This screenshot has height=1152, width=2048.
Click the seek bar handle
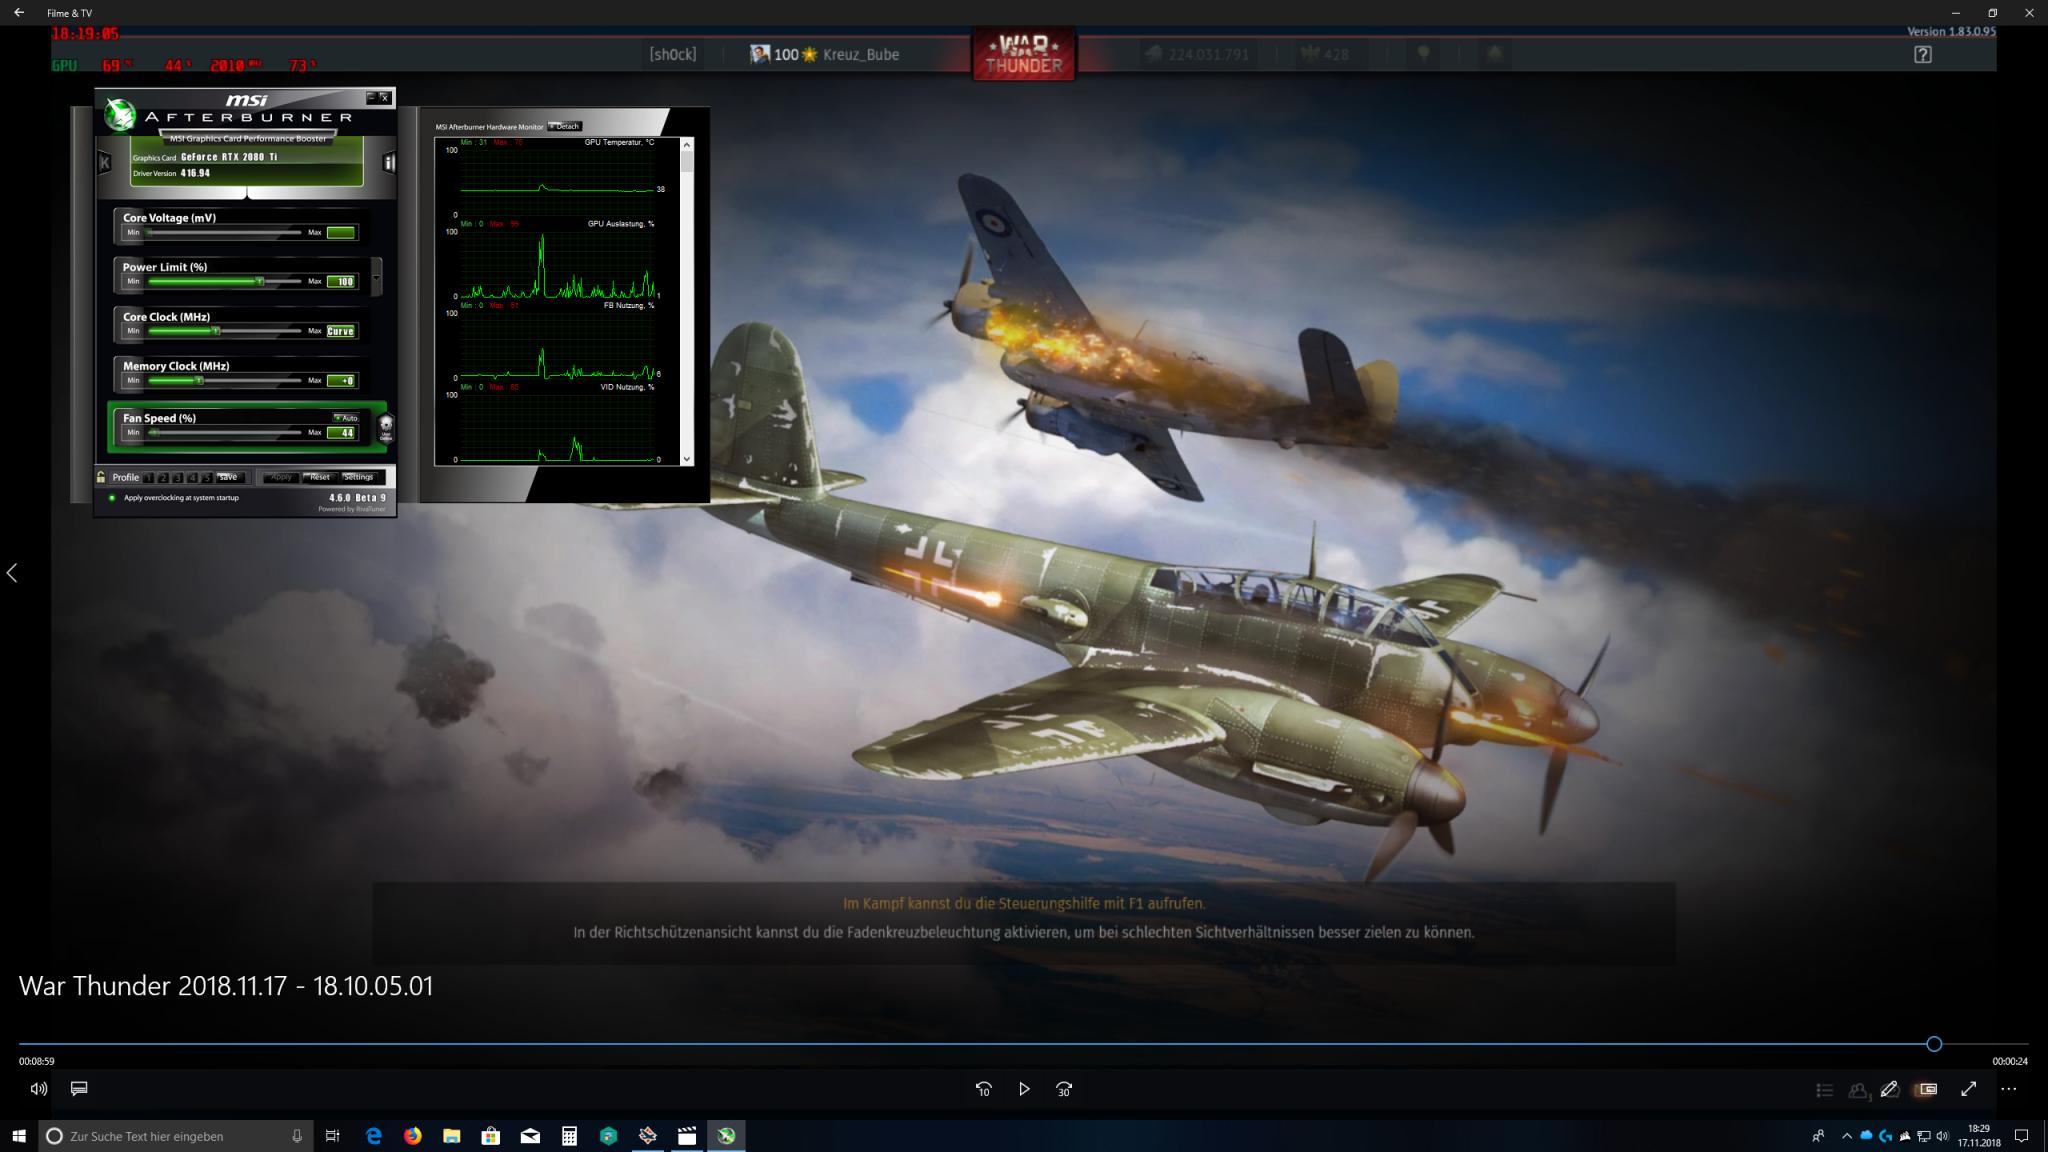tap(1934, 1044)
